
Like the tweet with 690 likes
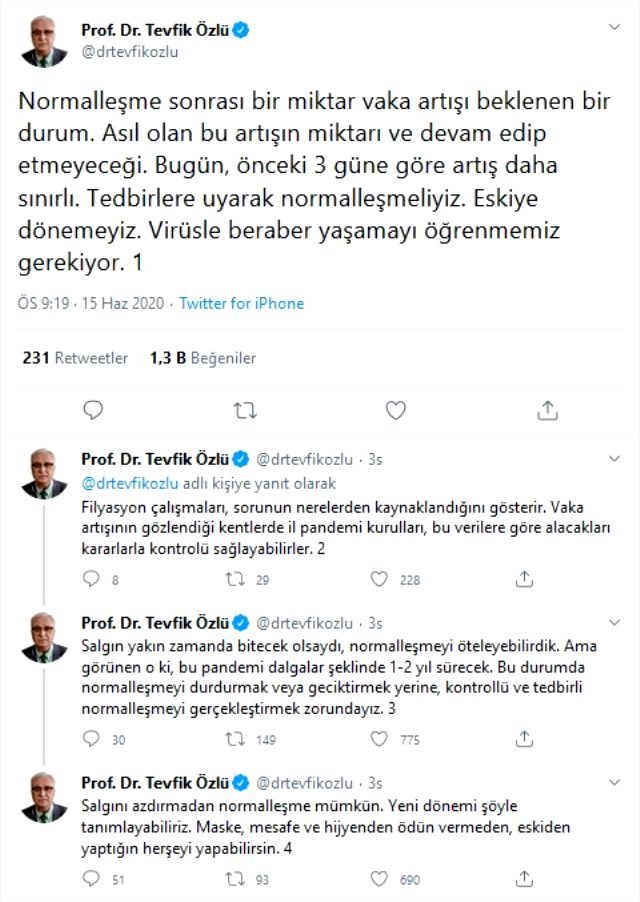pyautogui.click(x=379, y=878)
